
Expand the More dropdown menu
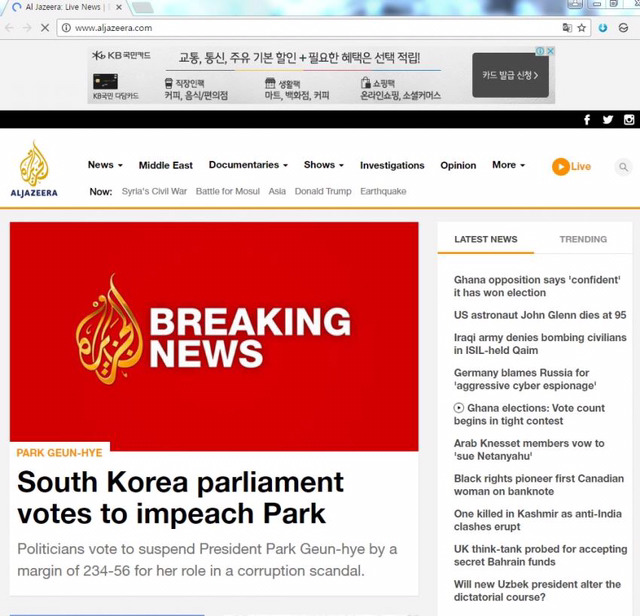[508, 165]
